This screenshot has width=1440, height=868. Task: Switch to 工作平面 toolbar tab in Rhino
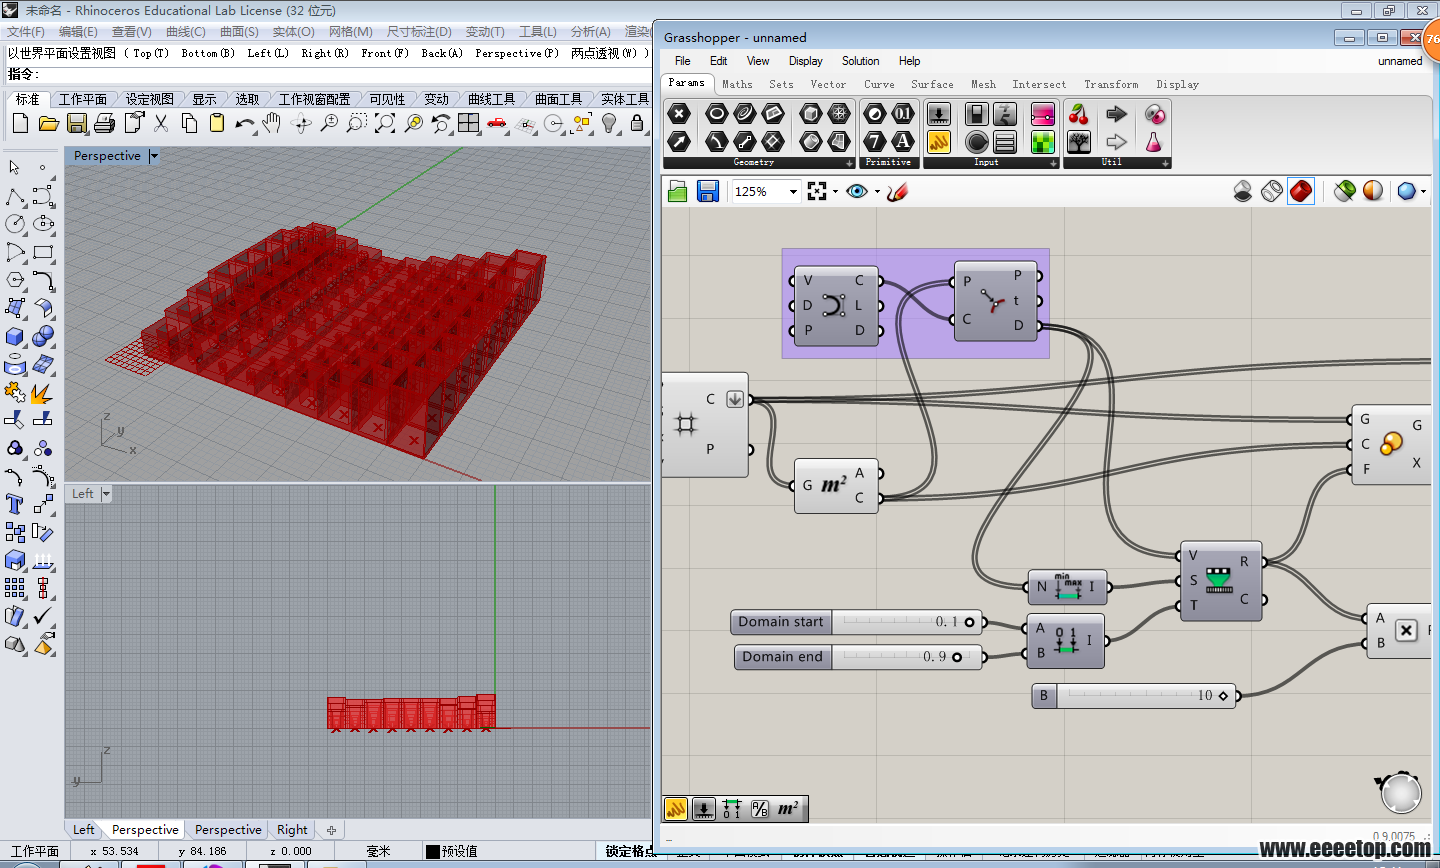[x=83, y=99]
